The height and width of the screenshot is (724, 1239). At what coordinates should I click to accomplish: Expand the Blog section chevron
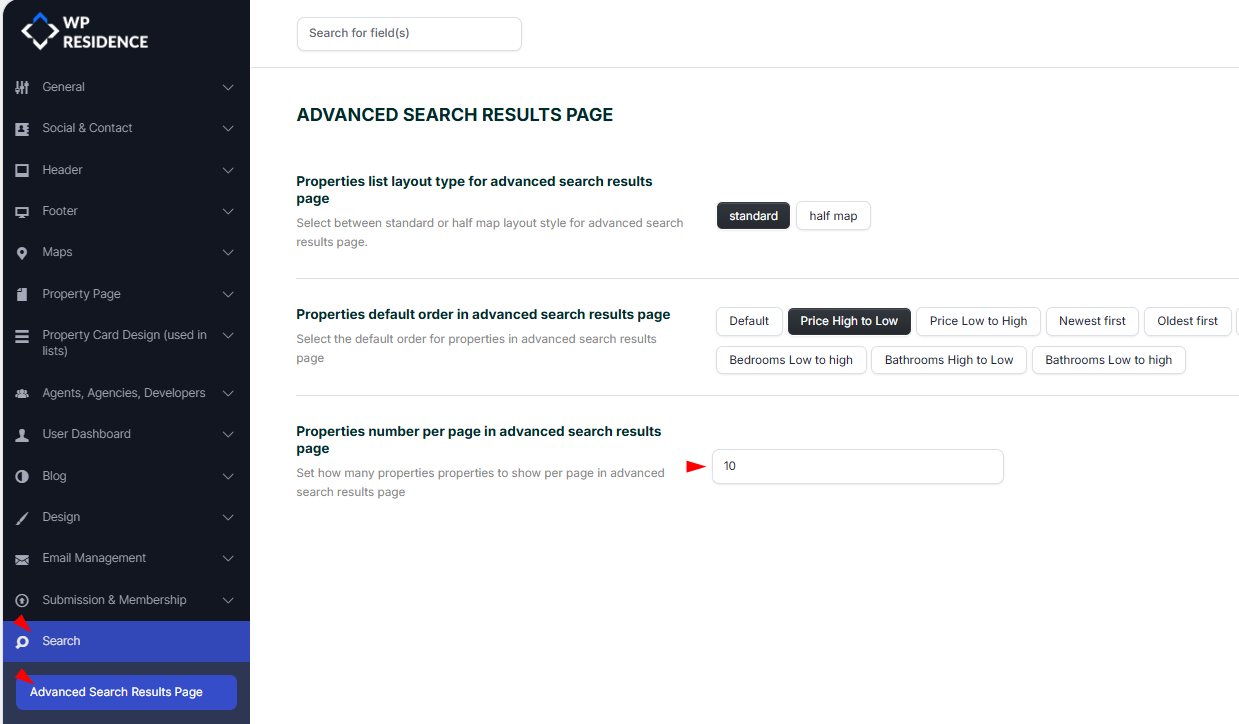pos(228,476)
